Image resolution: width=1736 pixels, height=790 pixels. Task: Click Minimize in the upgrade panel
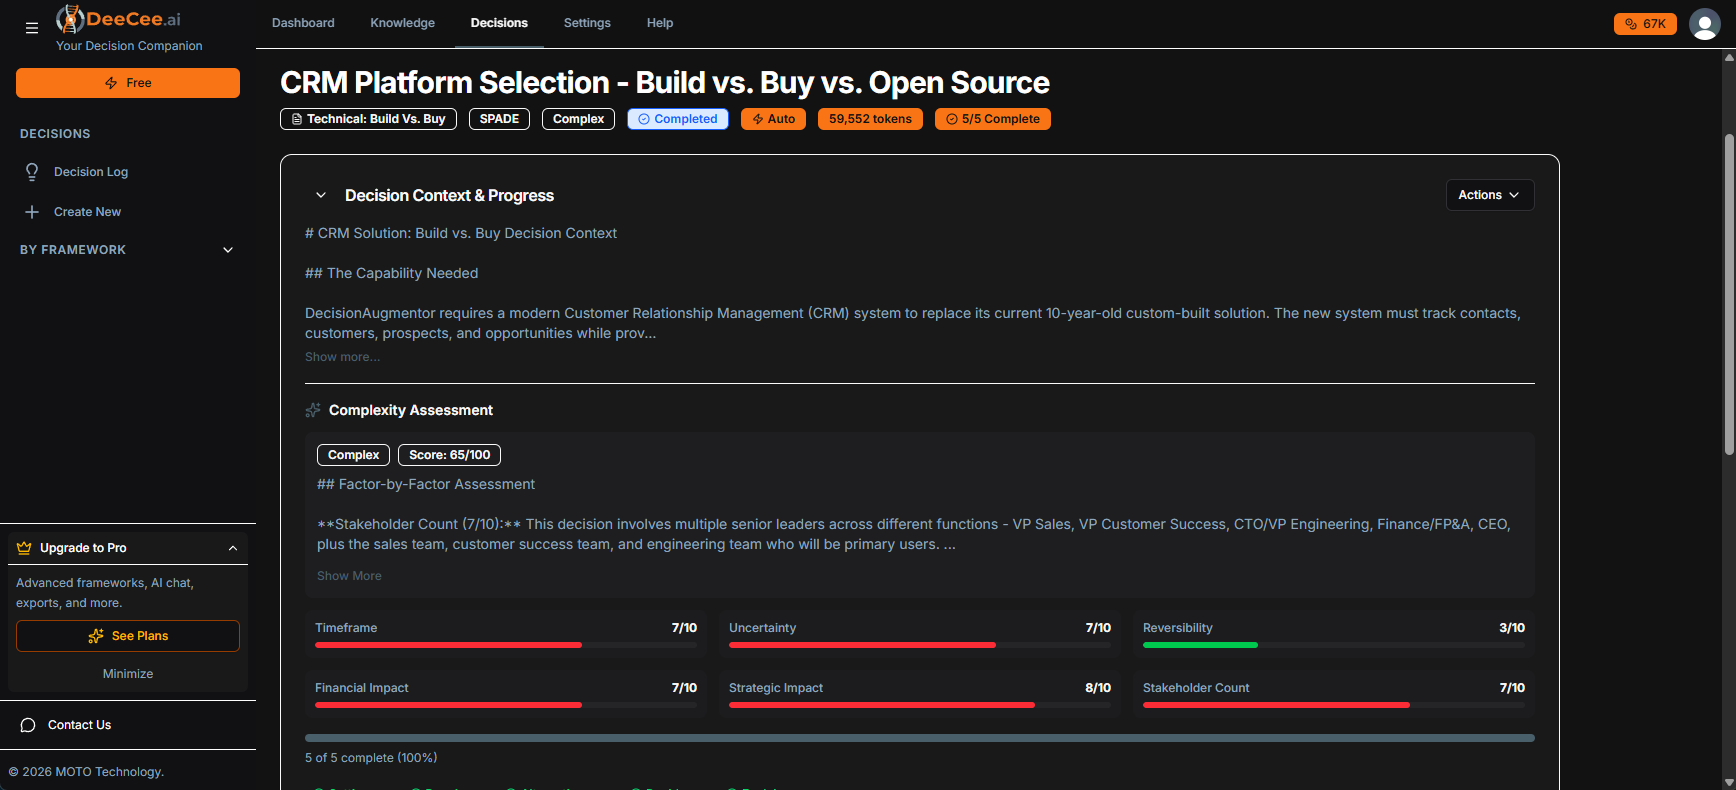(x=128, y=674)
